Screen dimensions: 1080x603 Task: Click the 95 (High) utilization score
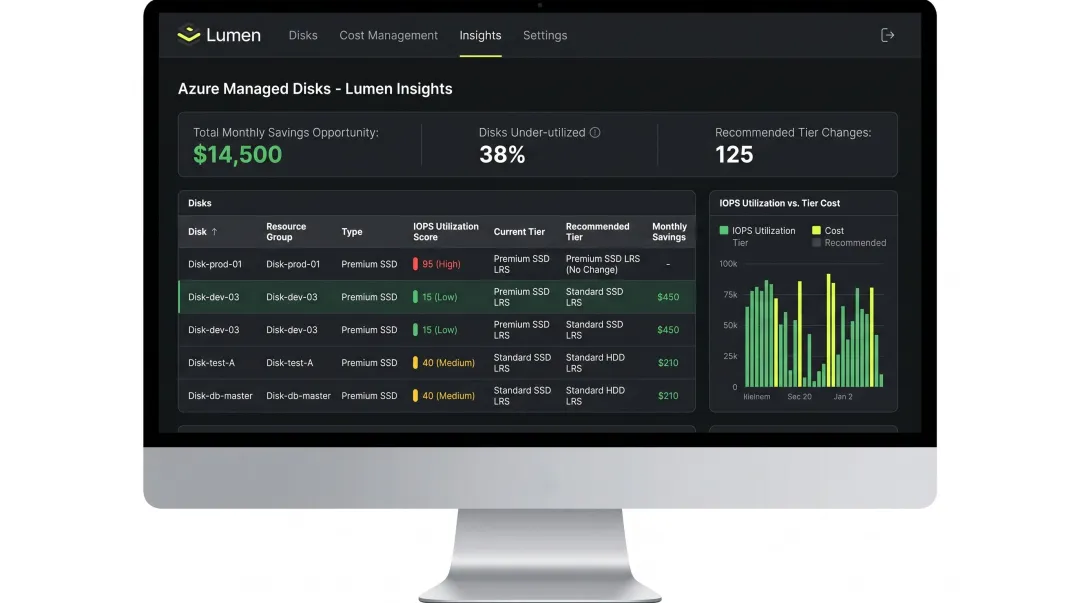coord(442,264)
